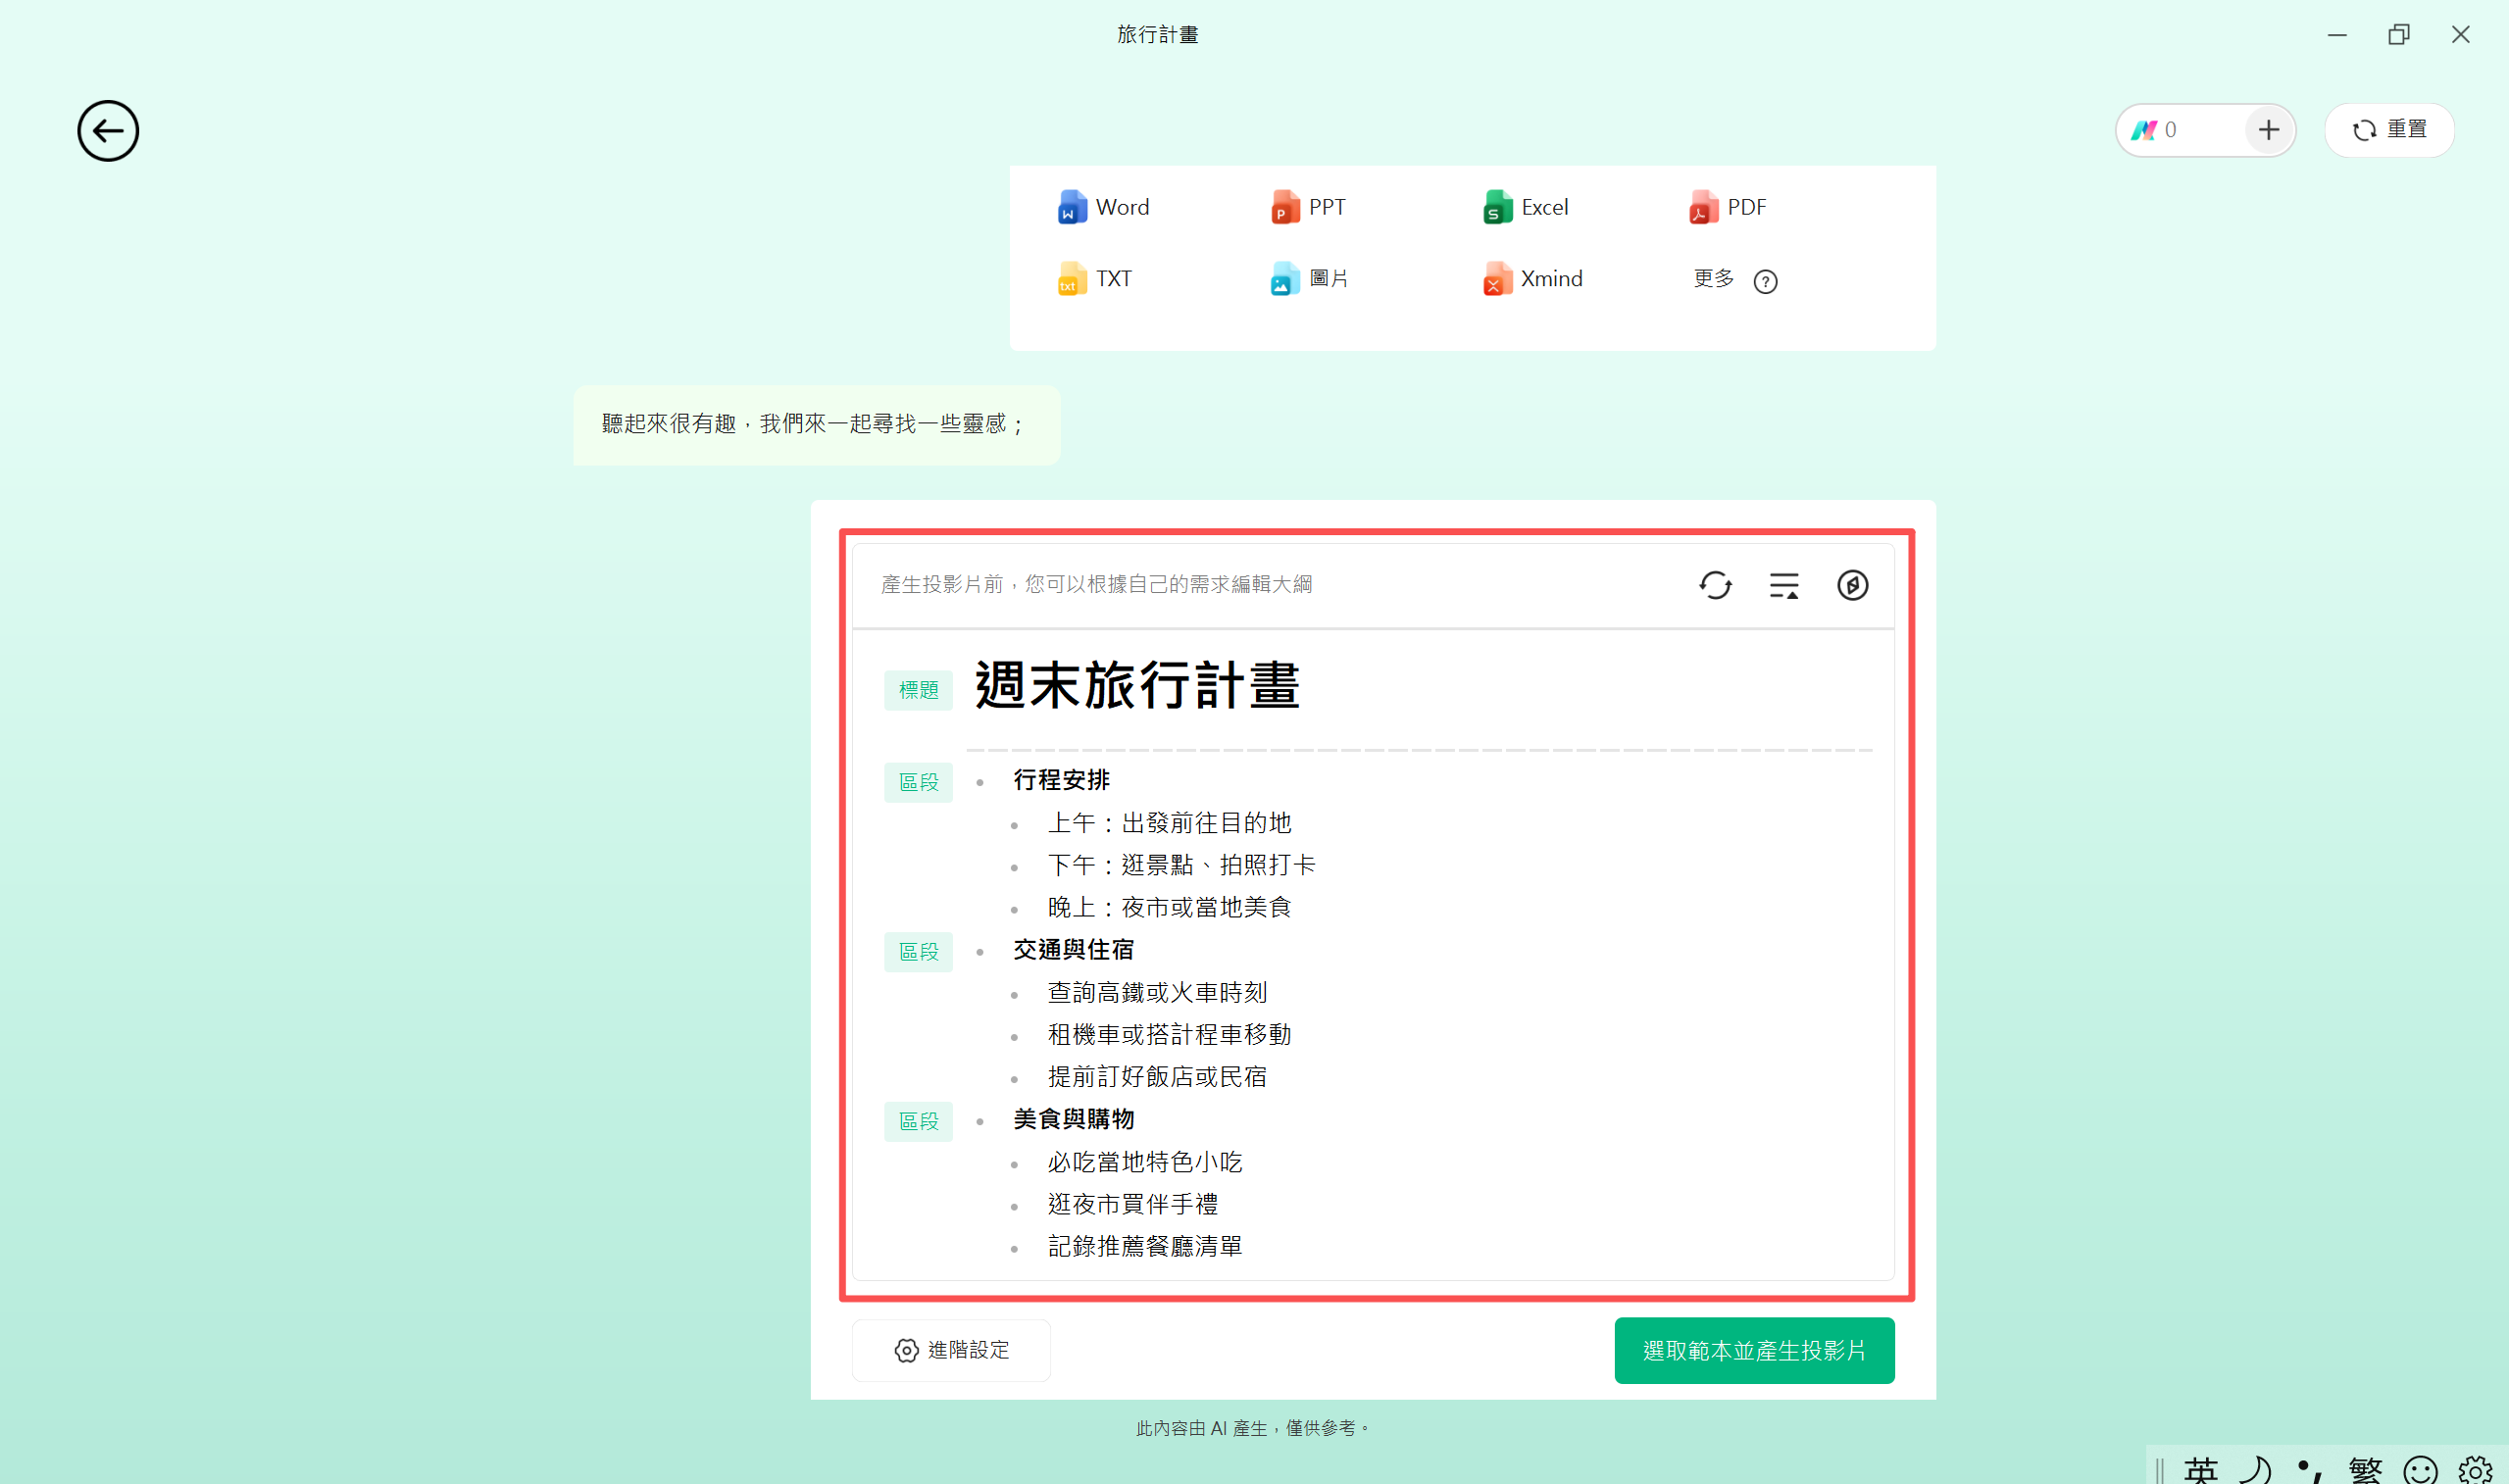Select the 圖片 image format icon
Image resolution: width=2509 pixels, height=1484 pixels.
point(1285,280)
